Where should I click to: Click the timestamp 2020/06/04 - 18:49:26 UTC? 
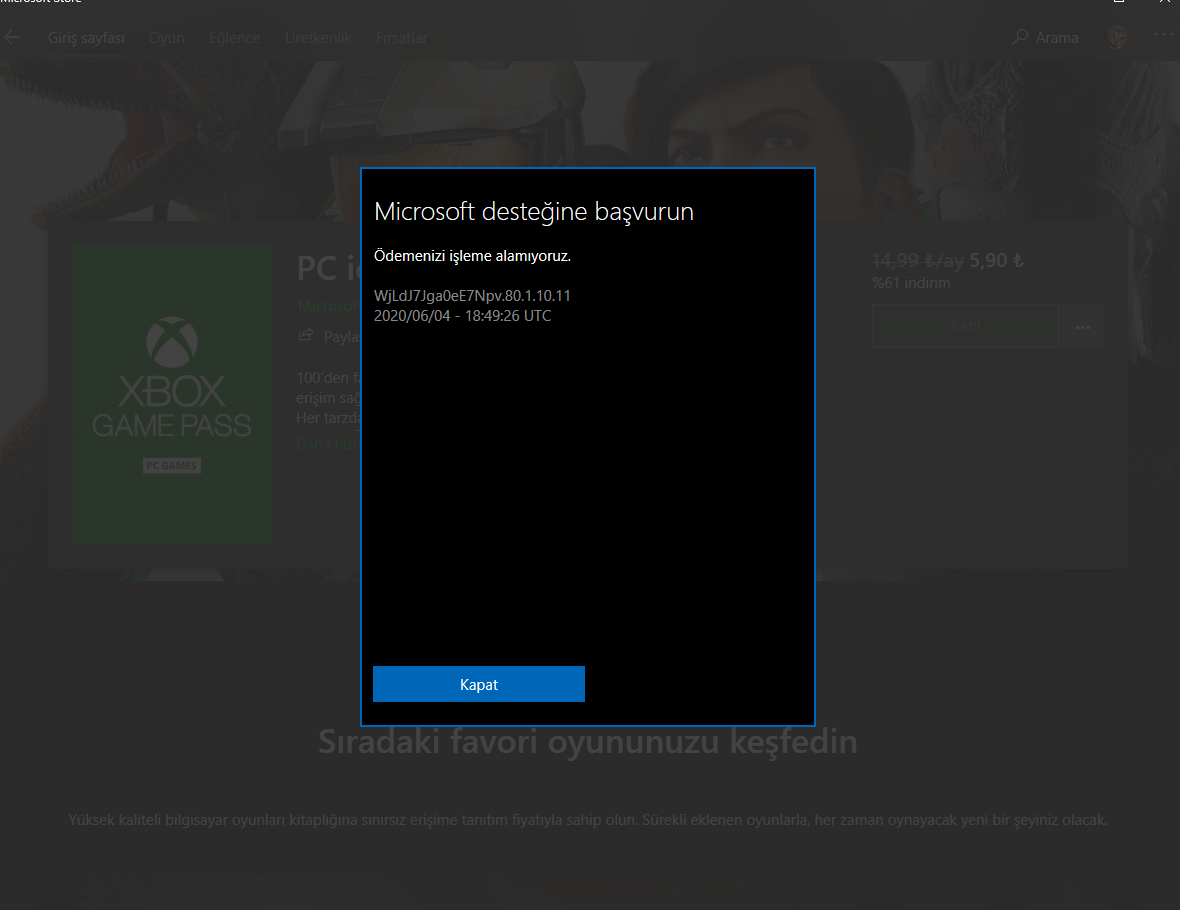(463, 316)
